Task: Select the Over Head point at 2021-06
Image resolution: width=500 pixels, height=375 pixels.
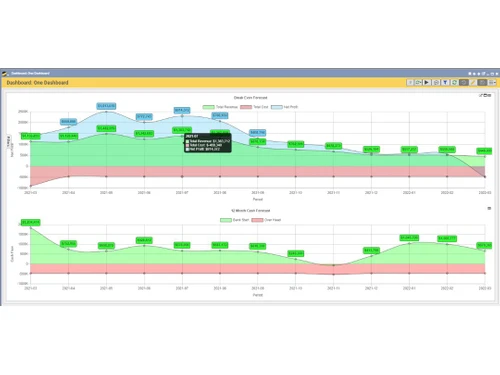Action: (x=144, y=273)
